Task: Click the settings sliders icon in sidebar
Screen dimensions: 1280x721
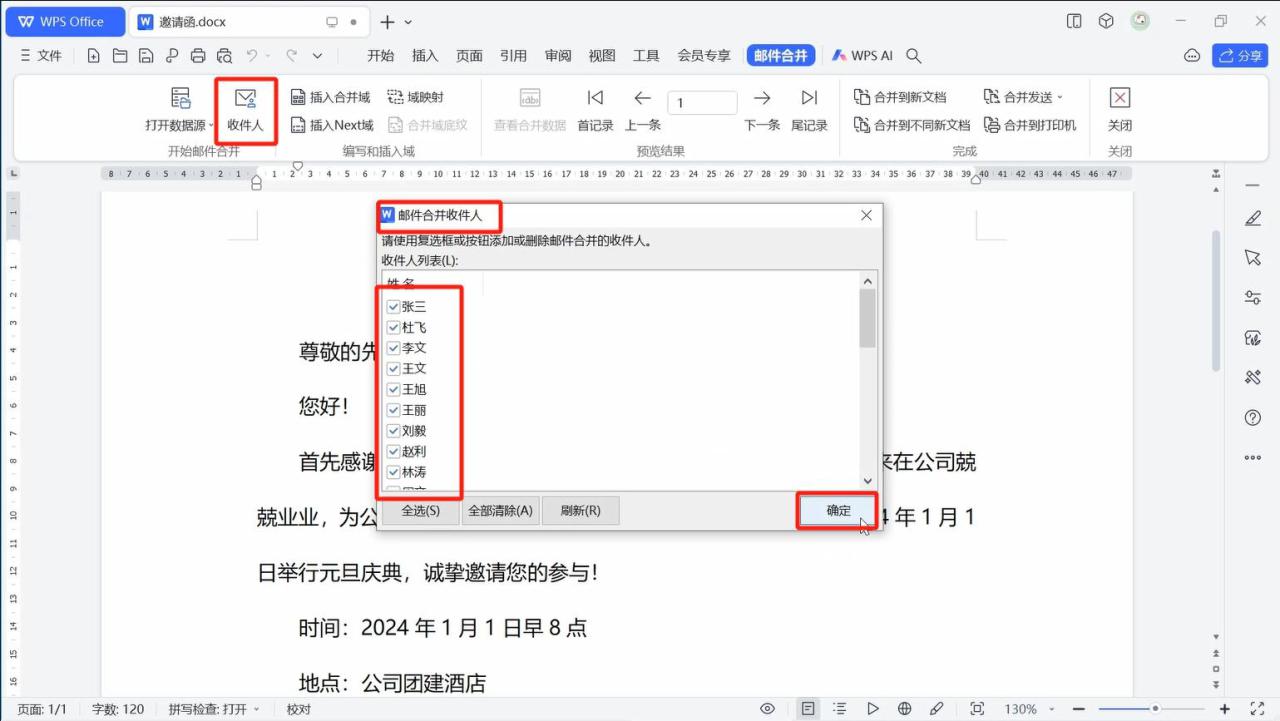Action: click(1252, 297)
